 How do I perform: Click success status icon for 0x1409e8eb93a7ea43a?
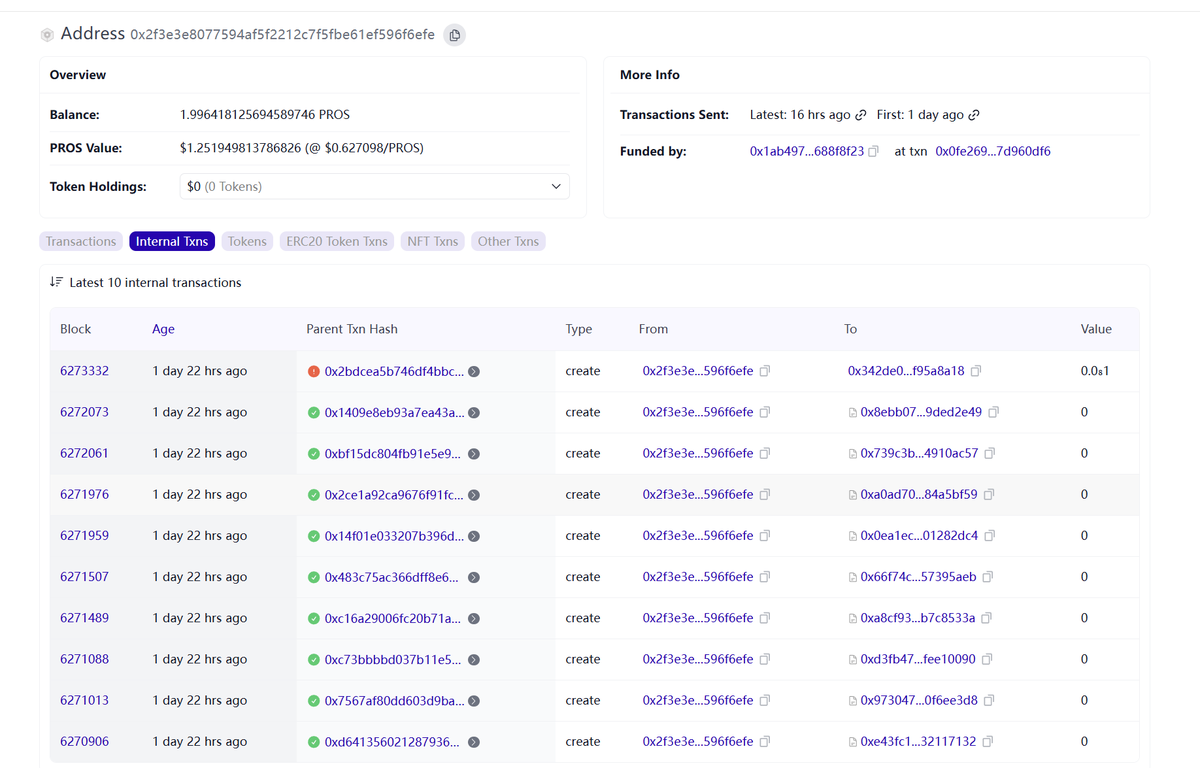coord(314,412)
